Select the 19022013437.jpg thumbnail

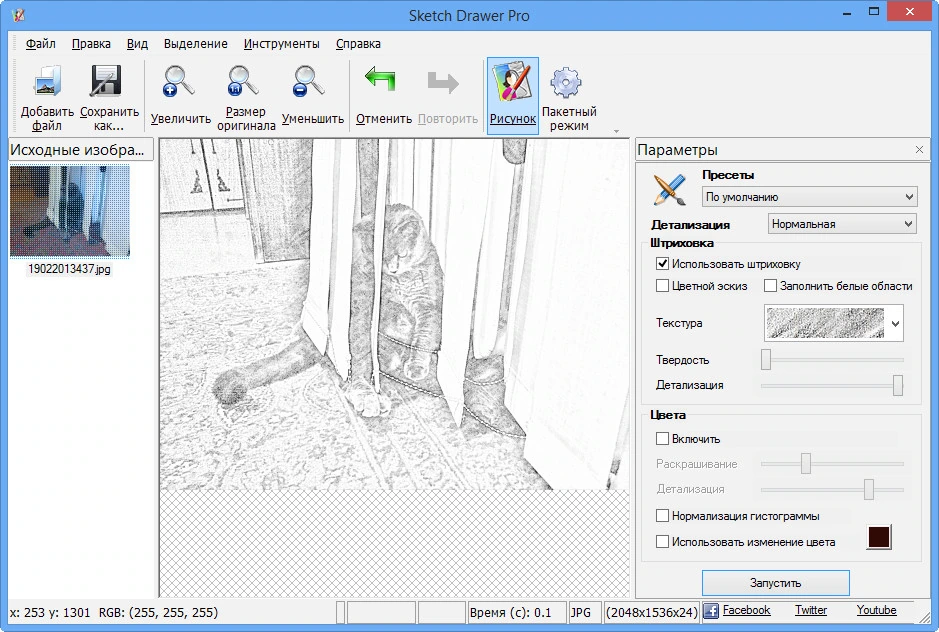tap(69, 211)
